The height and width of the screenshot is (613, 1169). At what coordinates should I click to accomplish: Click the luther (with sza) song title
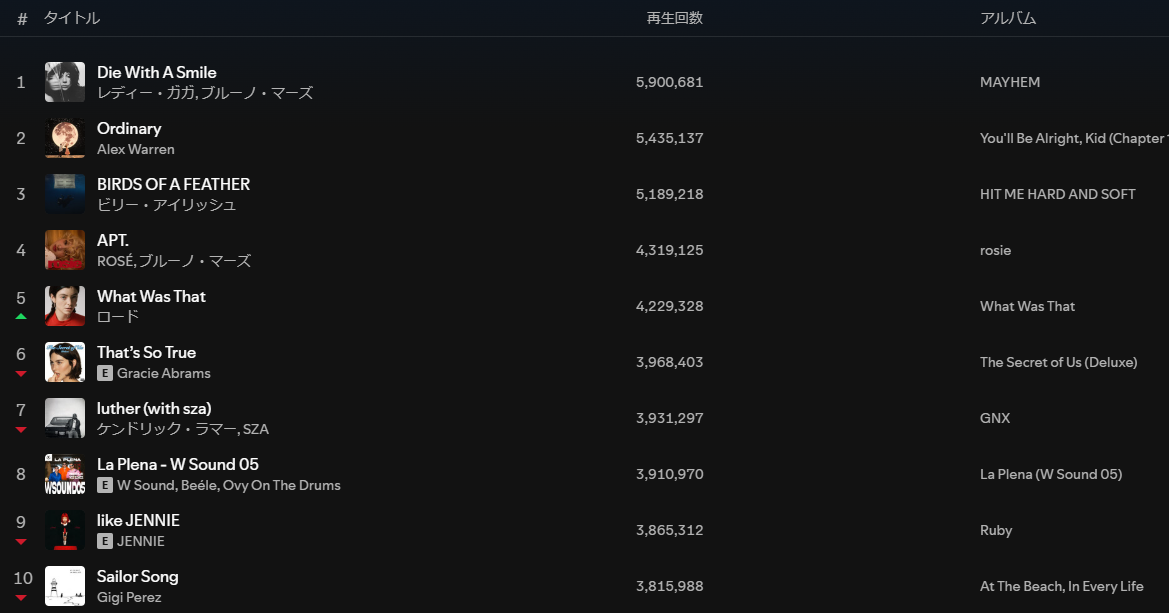click(154, 409)
